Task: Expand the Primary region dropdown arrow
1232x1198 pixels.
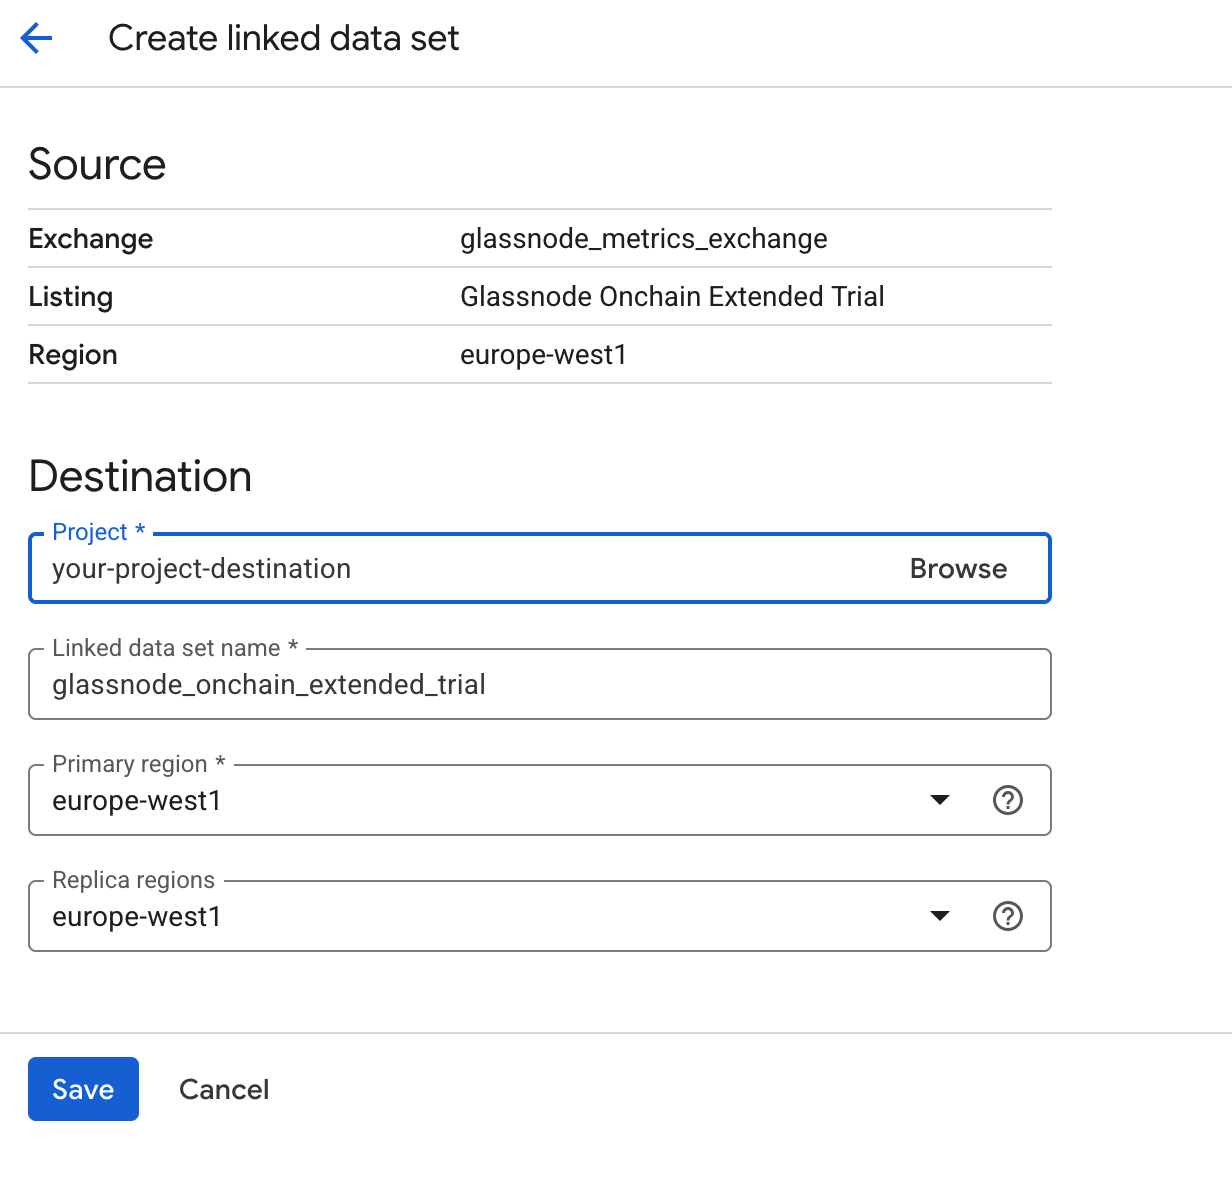Action: [x=939, y=800]
